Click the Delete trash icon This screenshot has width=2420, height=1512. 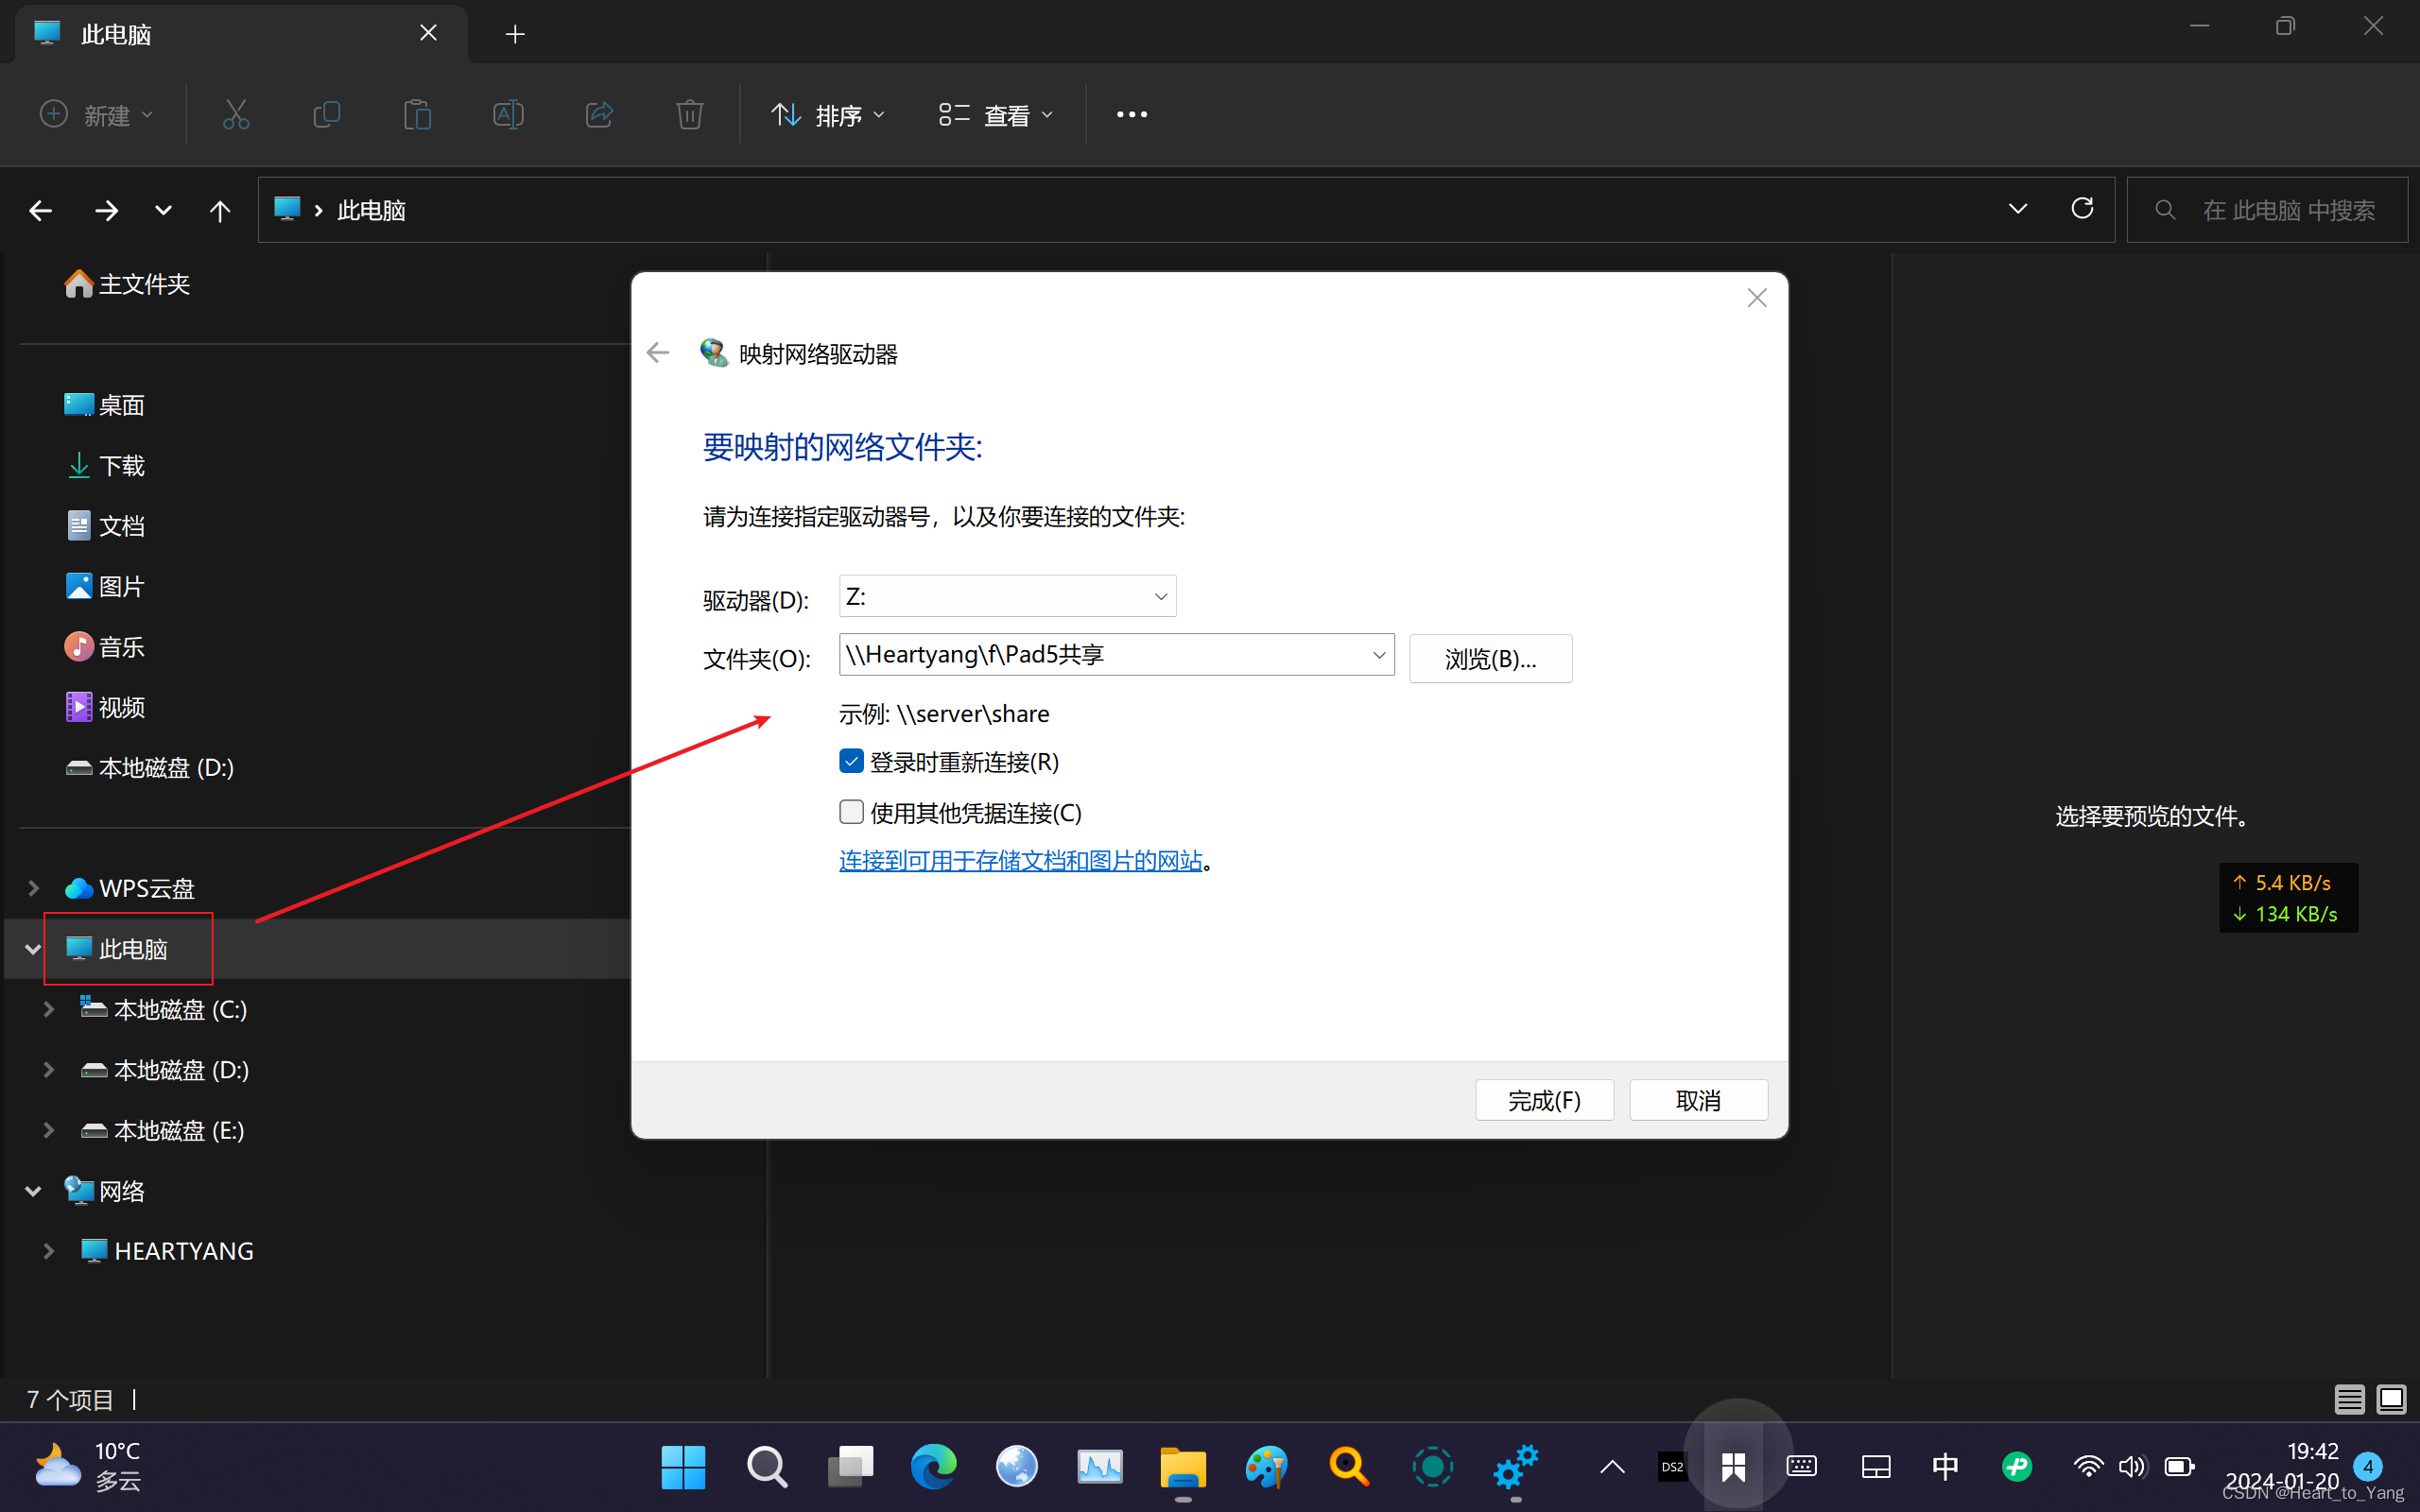[690, 115]
